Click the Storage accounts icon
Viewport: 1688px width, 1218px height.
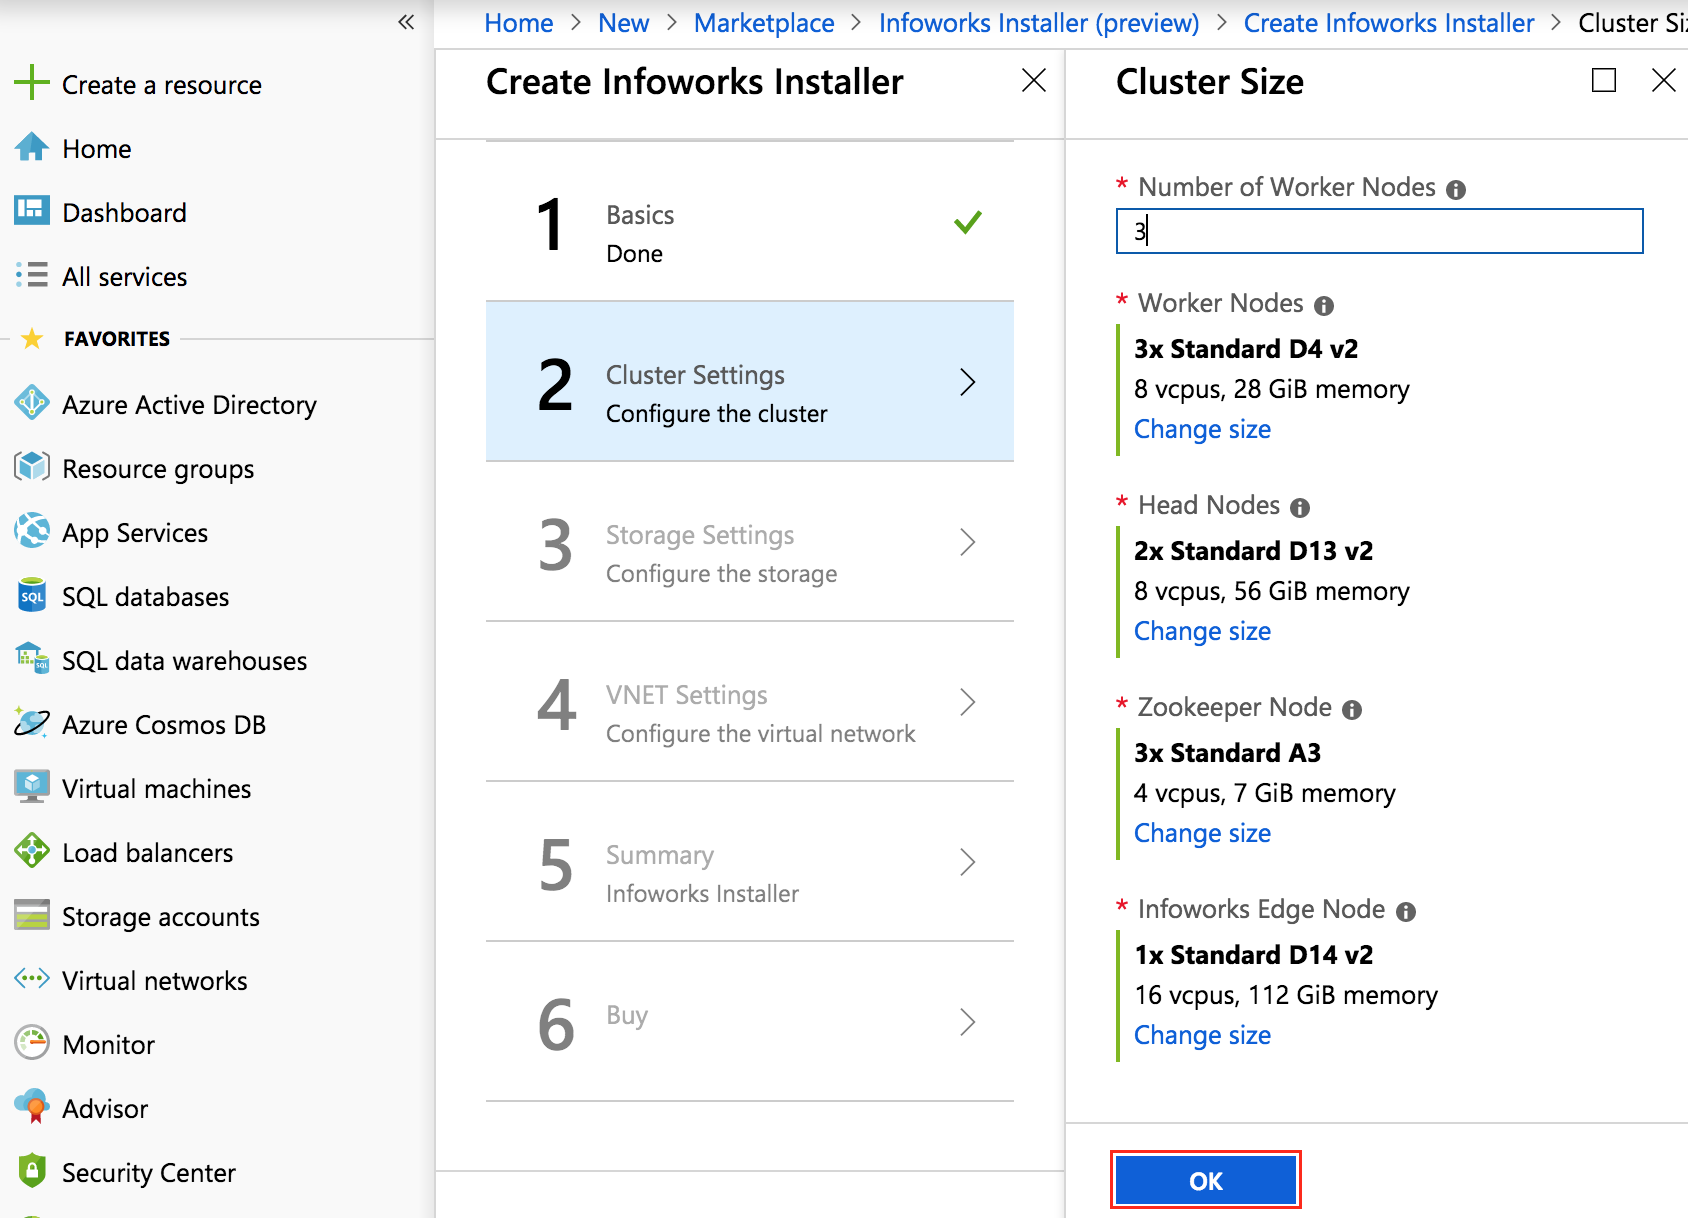point(32,915)
